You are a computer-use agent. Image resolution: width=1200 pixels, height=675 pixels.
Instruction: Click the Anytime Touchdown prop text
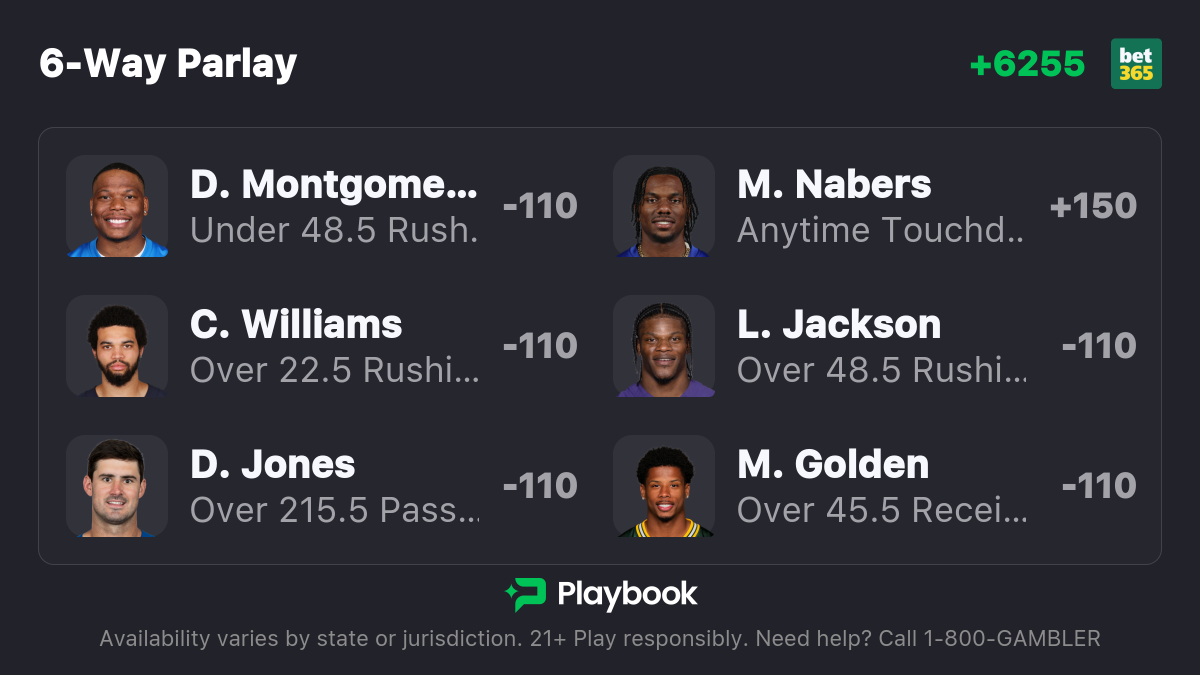881,231
